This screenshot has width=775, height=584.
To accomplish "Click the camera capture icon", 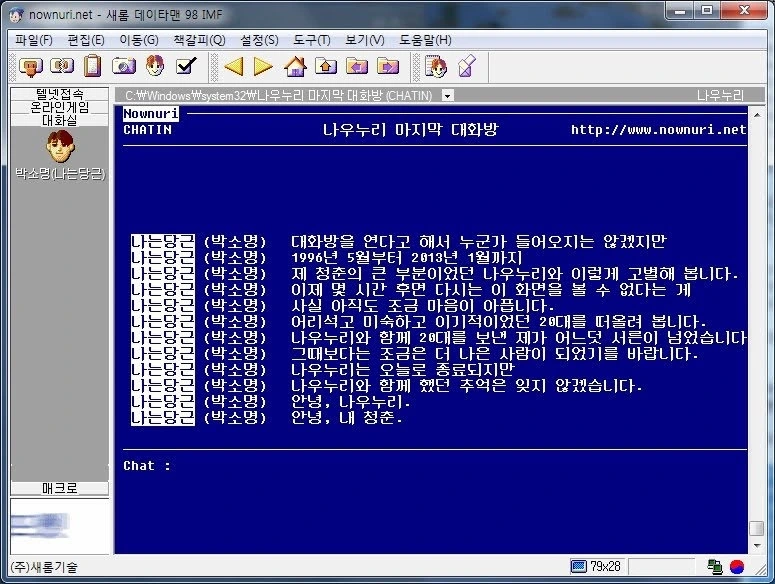I will [124, 66].
